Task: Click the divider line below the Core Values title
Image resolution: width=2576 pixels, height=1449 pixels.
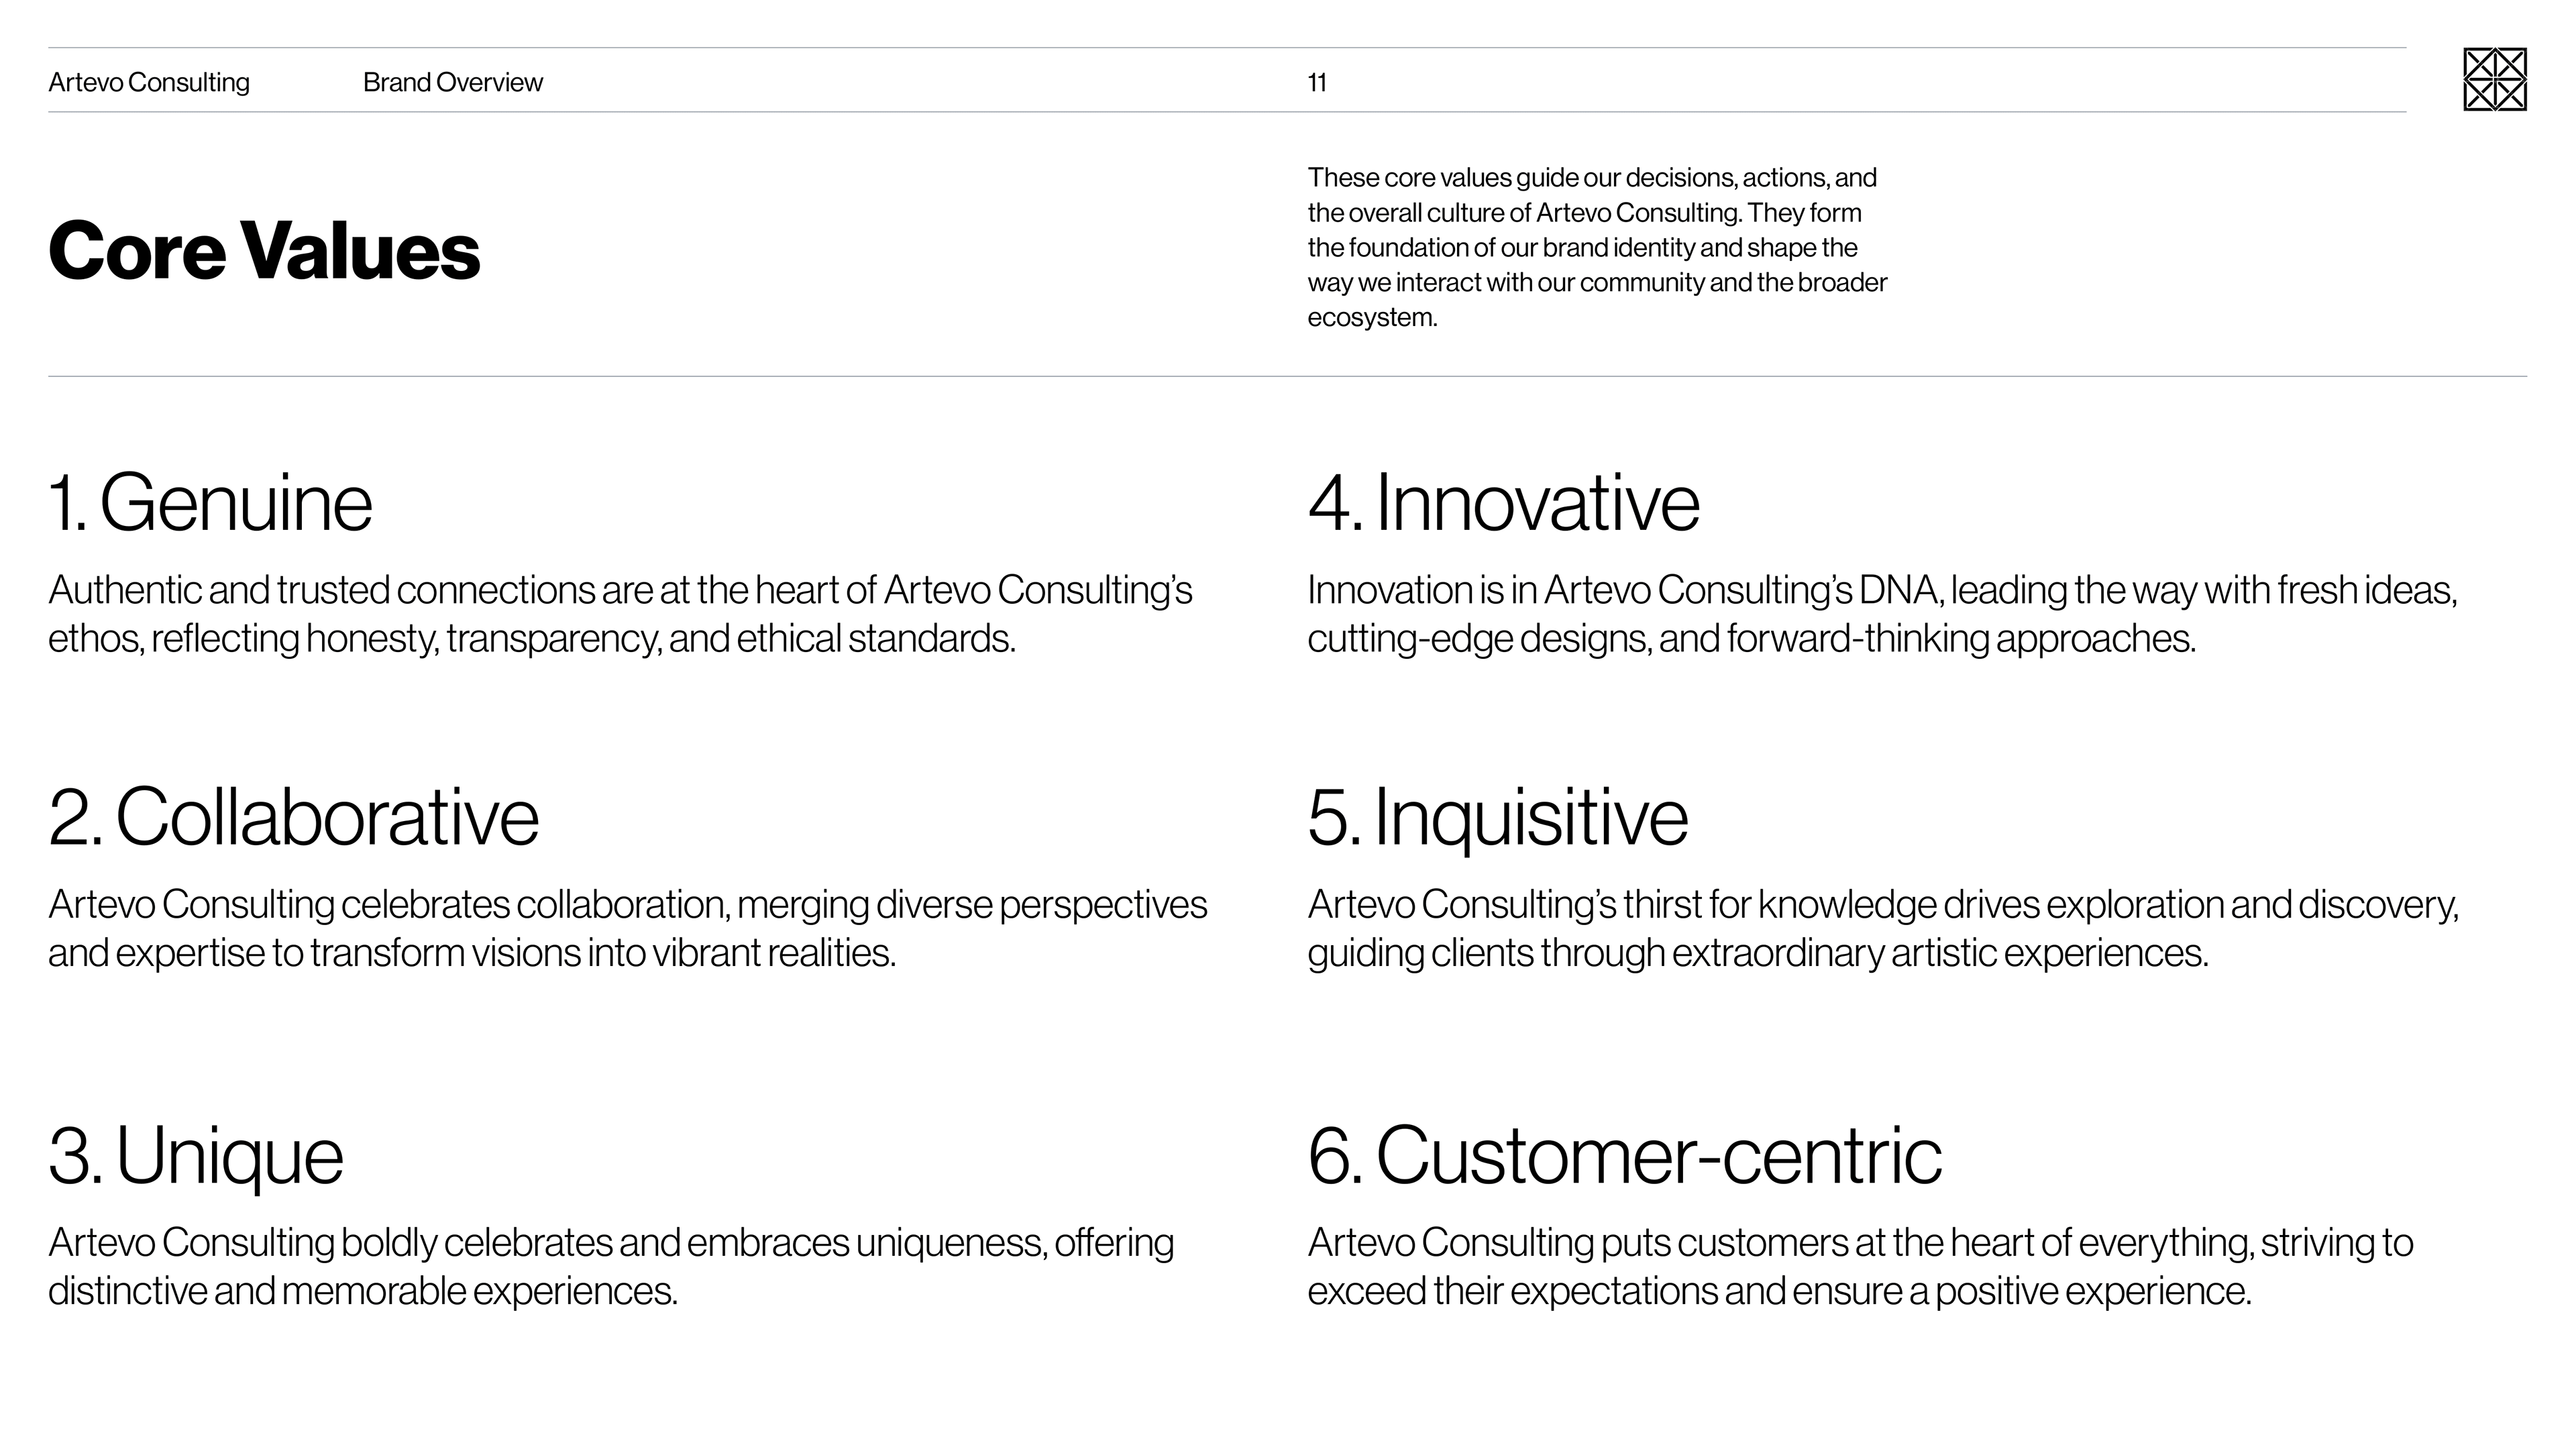Action: (x=1287, y=376)
